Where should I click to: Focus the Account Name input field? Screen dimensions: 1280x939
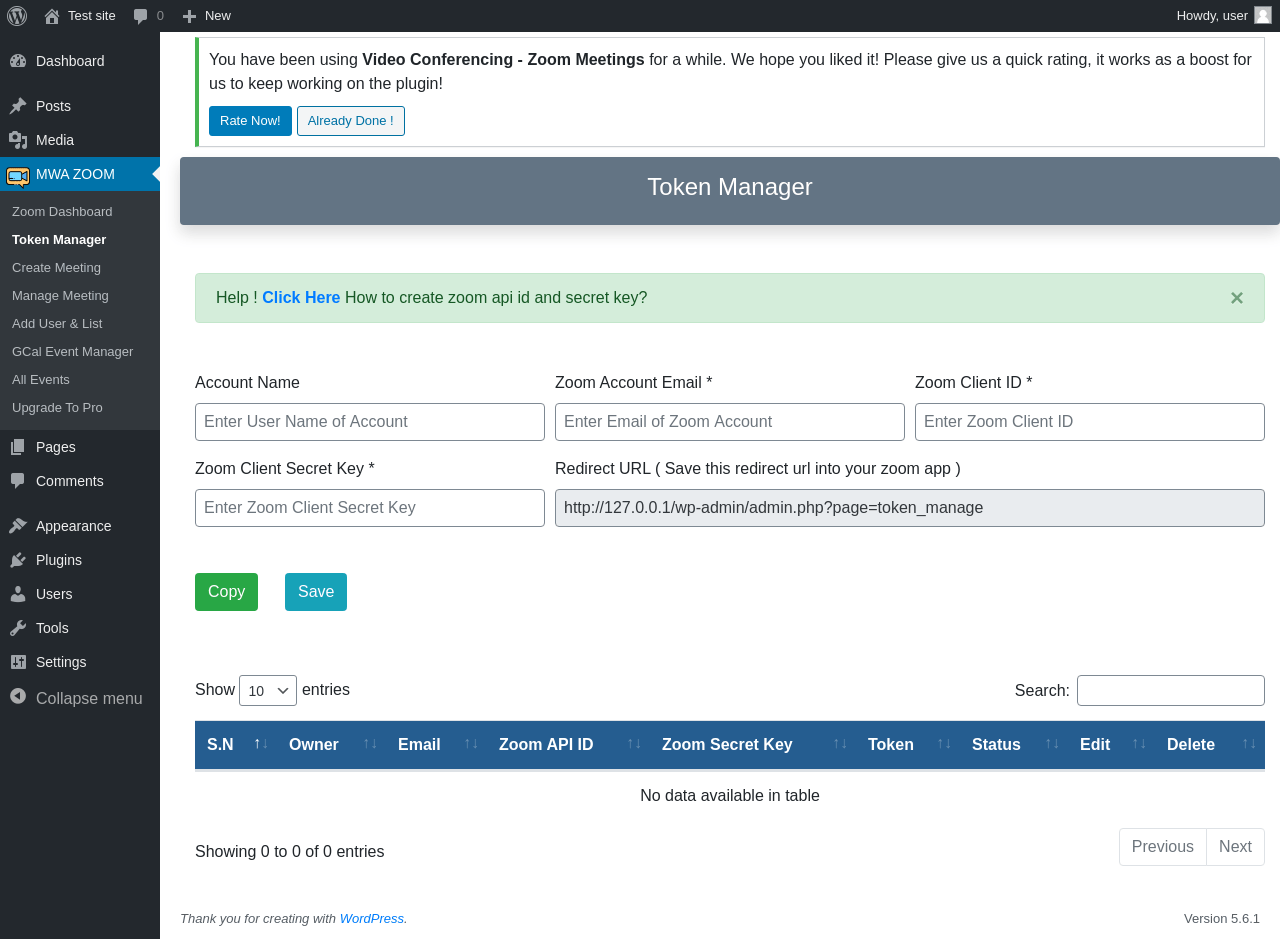370,422
